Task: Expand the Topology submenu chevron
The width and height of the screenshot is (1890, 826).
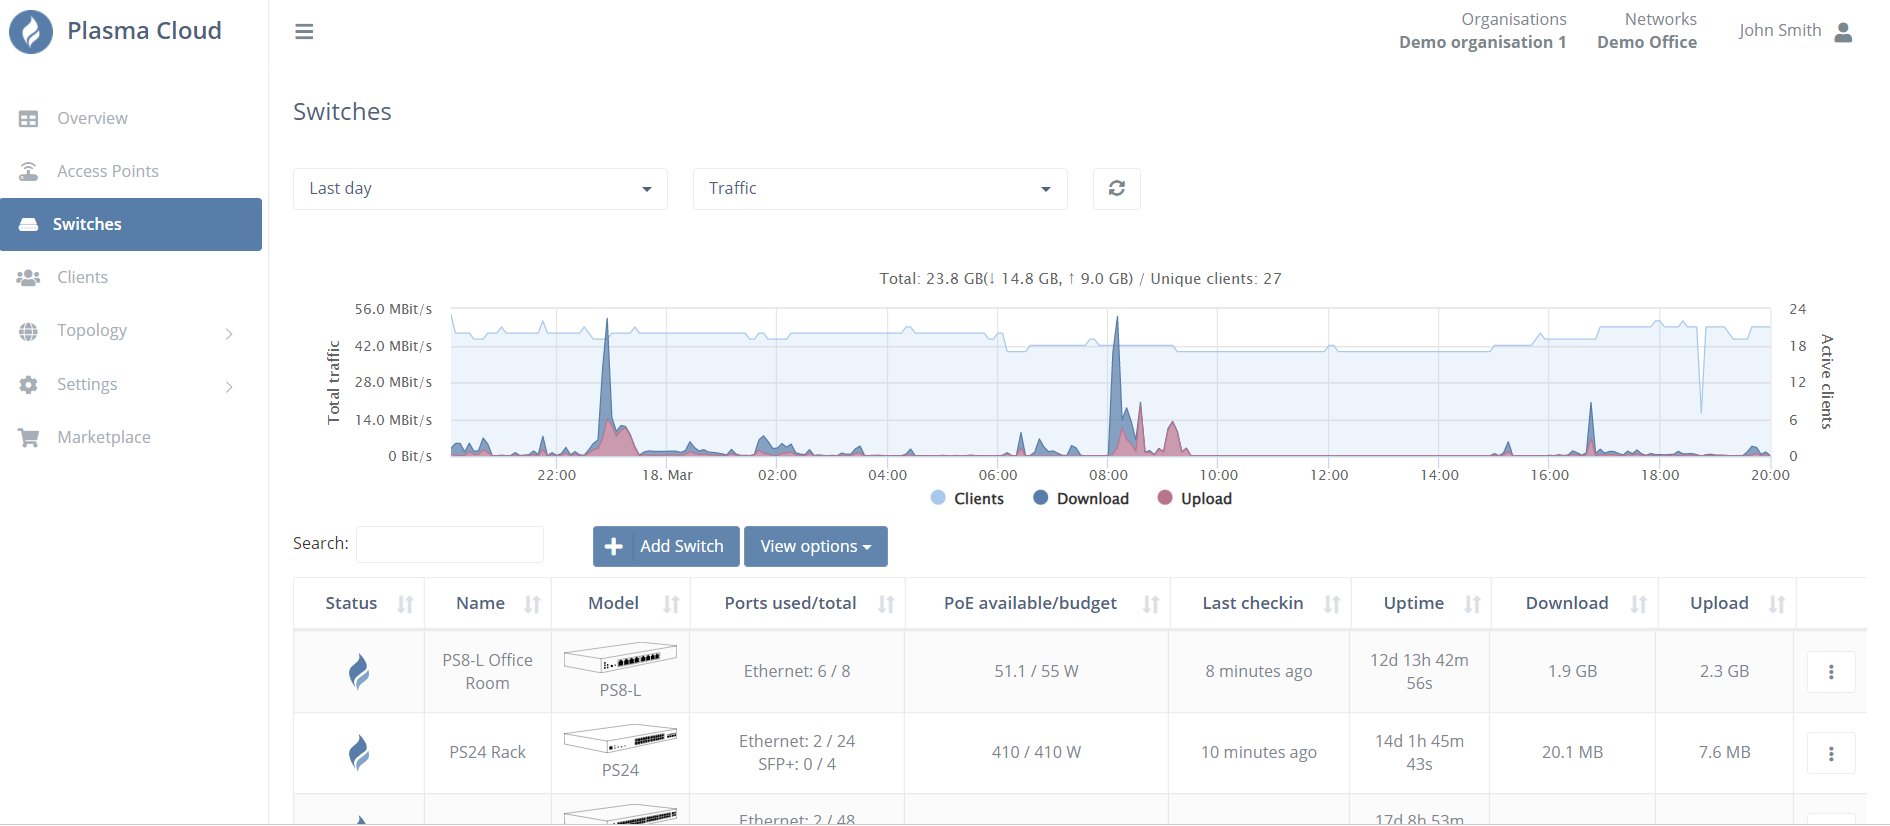Action: pyautogui.click(x=229, y=333)
